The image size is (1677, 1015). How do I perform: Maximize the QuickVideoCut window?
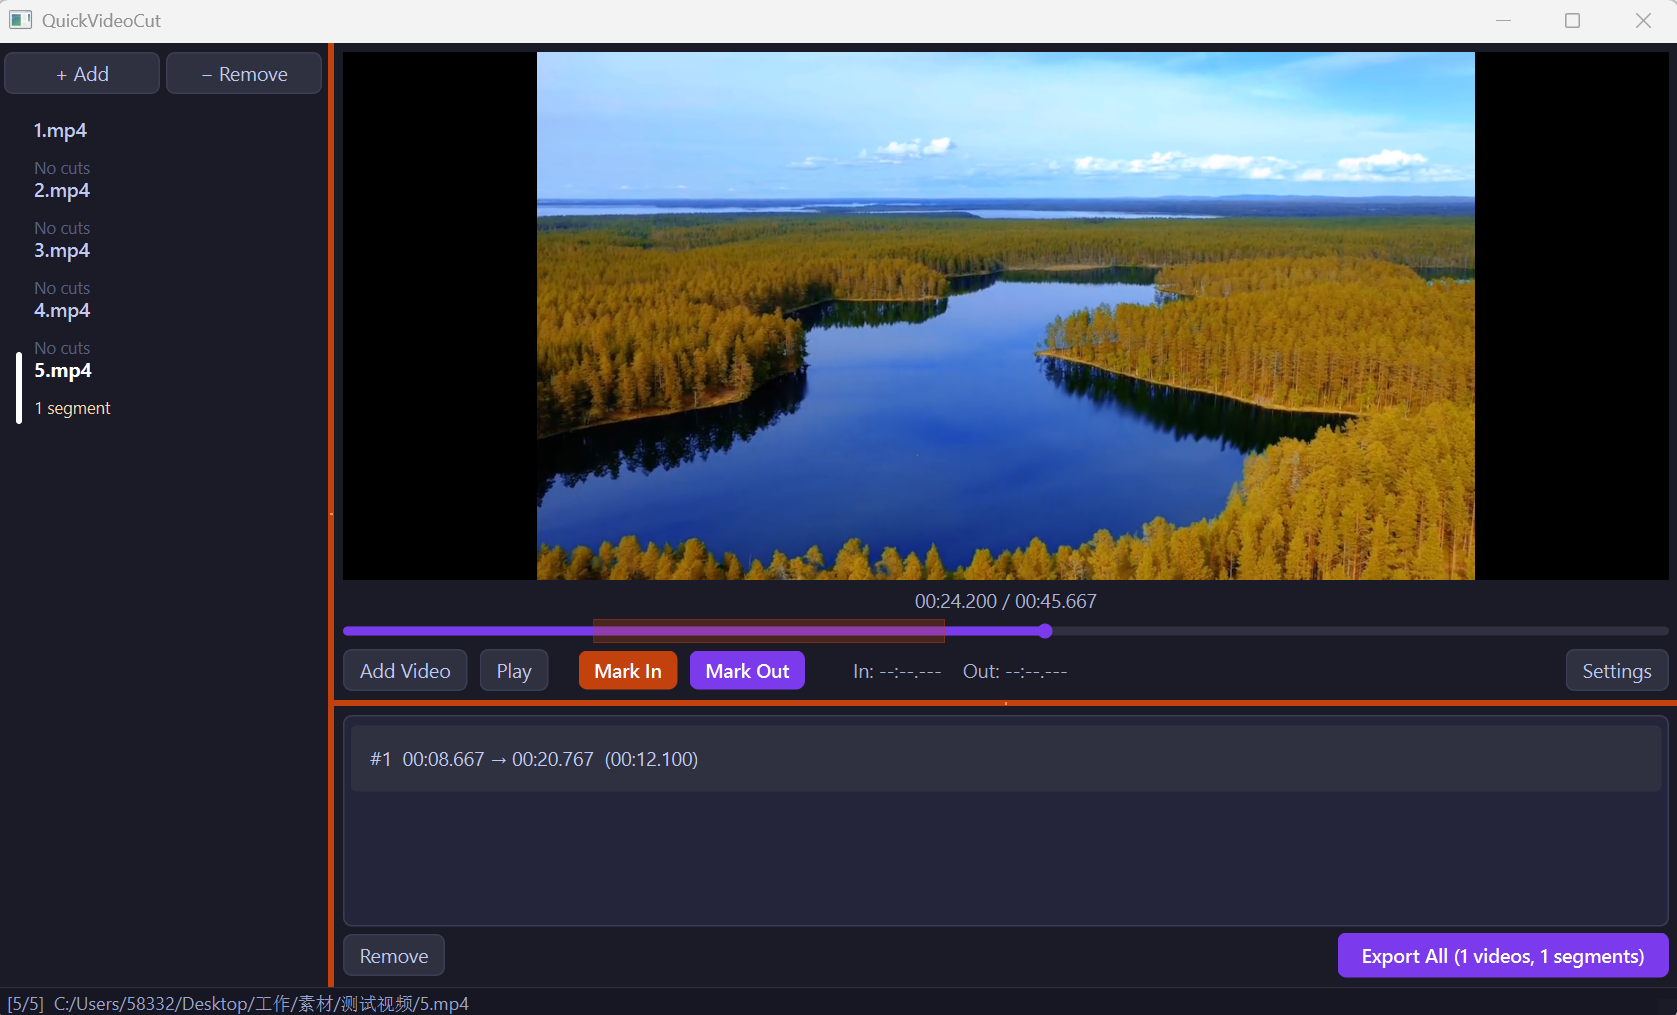tap(1572, 20)
